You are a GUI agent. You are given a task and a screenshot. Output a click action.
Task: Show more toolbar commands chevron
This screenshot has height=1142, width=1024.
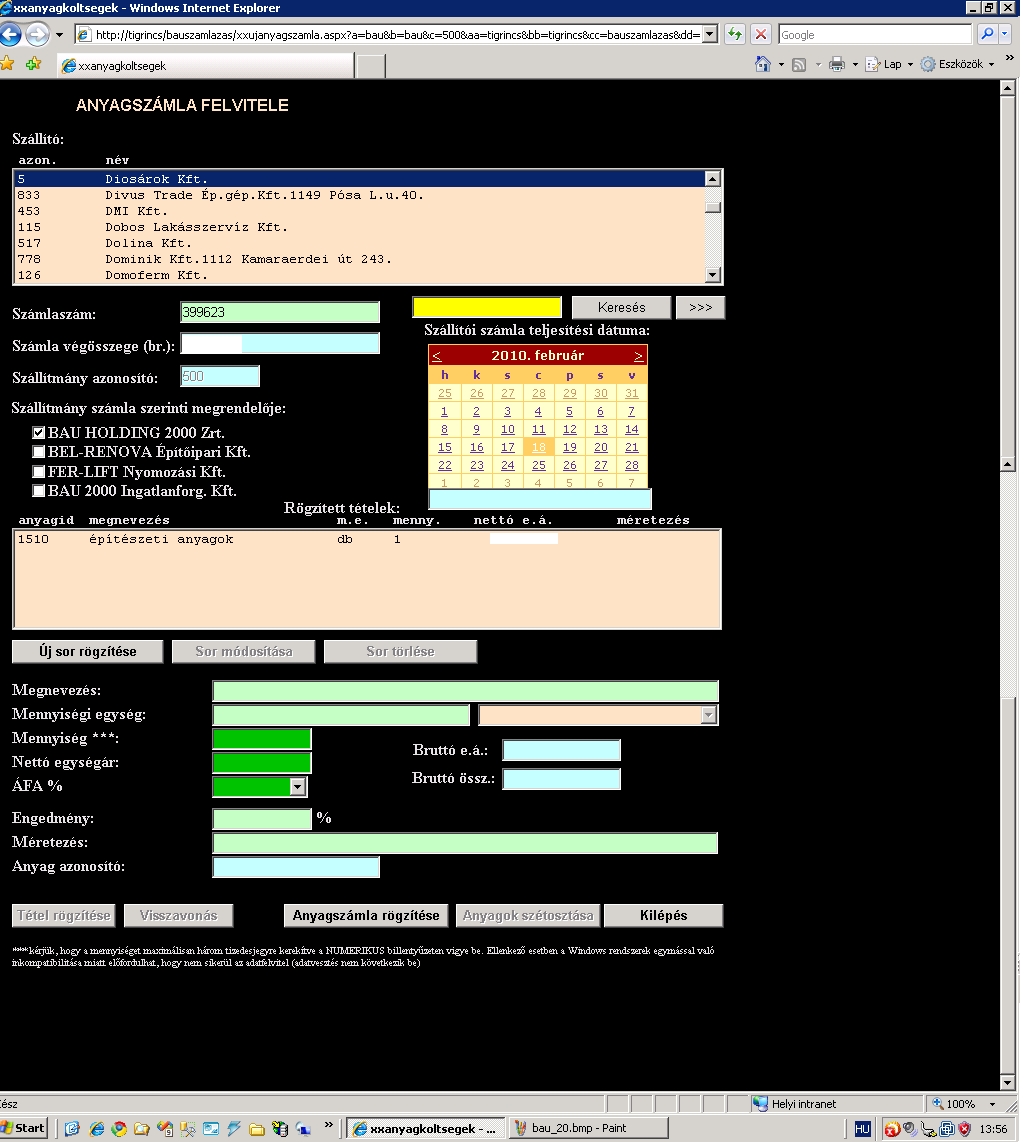tap(1009, 58)
